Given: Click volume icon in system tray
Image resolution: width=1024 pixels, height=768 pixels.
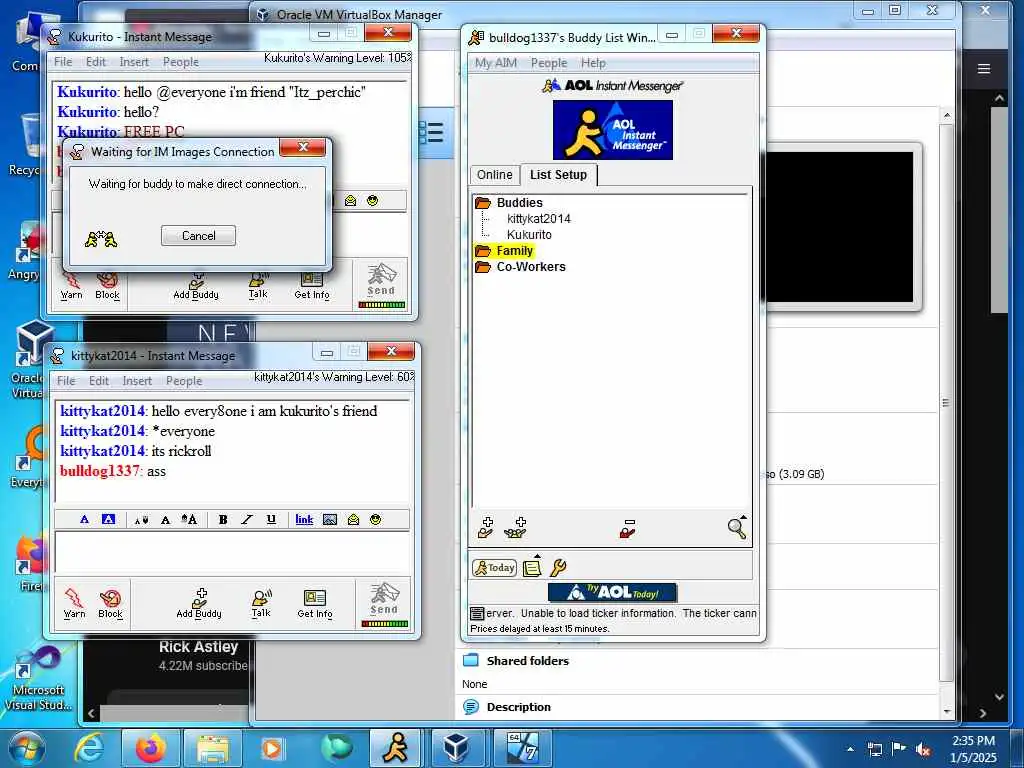Looking at the screenshot, I should tap(923, 749).
